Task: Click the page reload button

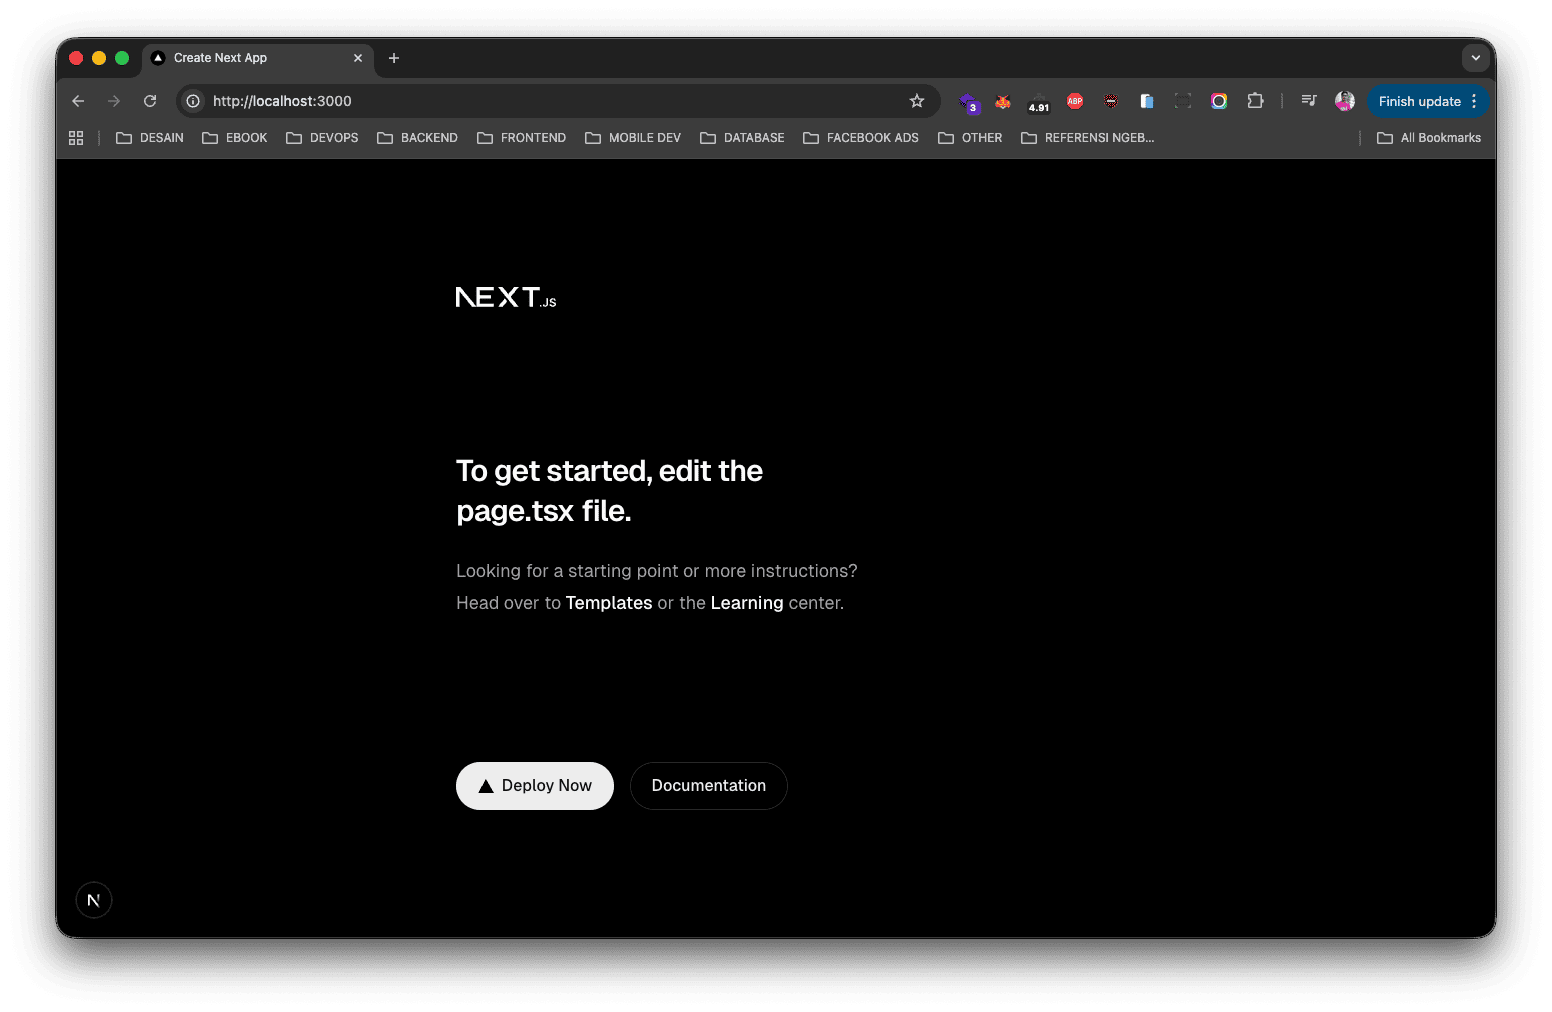Action: (x=150, y=101)
